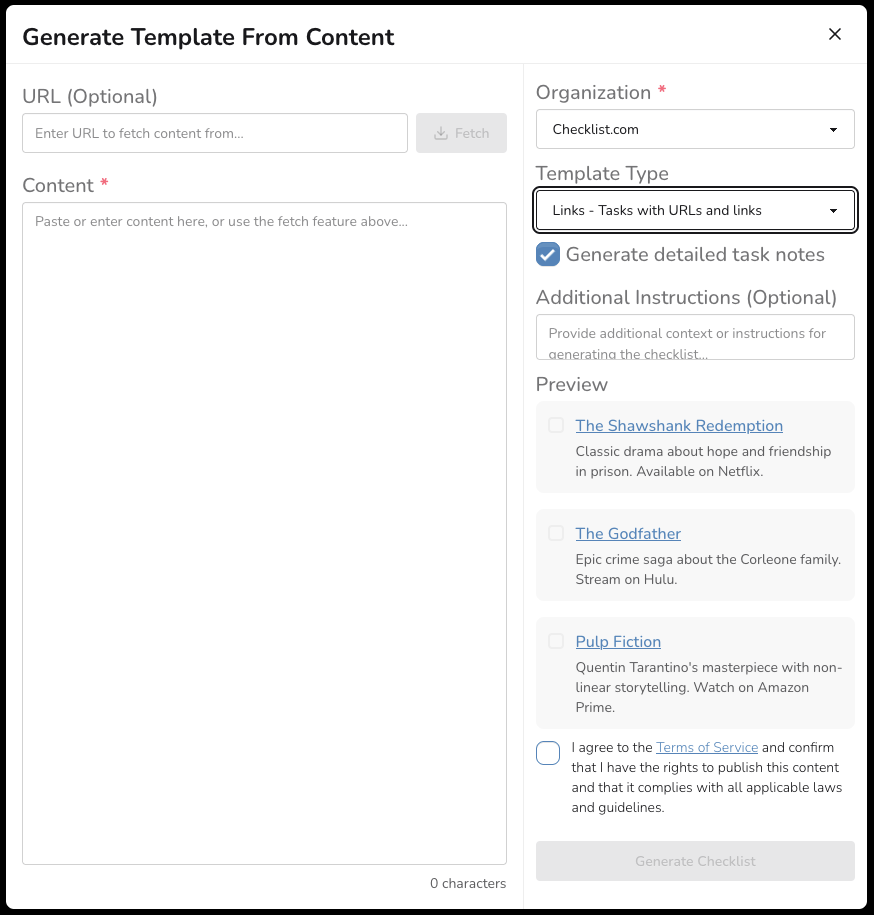Select the Checklist.com organization combo box
The image size is (874, 915).
(680, 130)
